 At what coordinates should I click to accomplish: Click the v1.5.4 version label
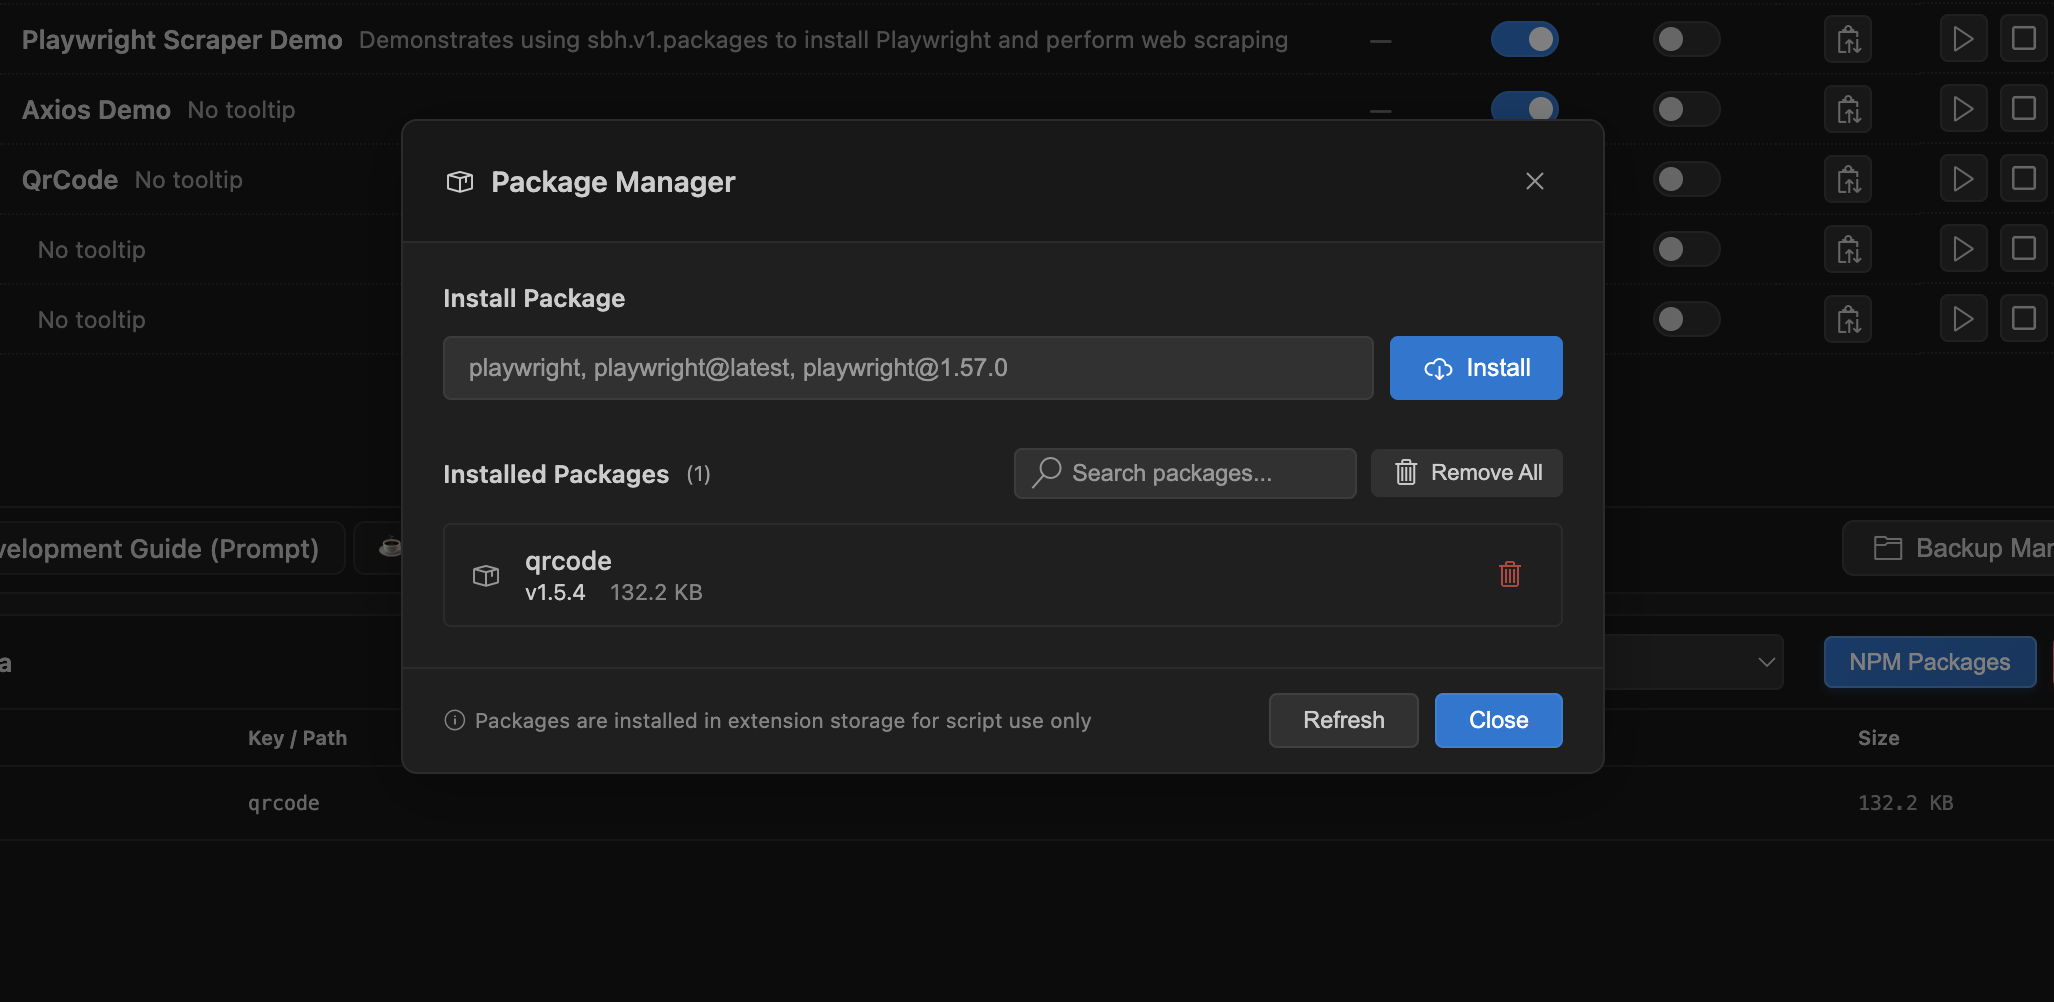(555, 592)
